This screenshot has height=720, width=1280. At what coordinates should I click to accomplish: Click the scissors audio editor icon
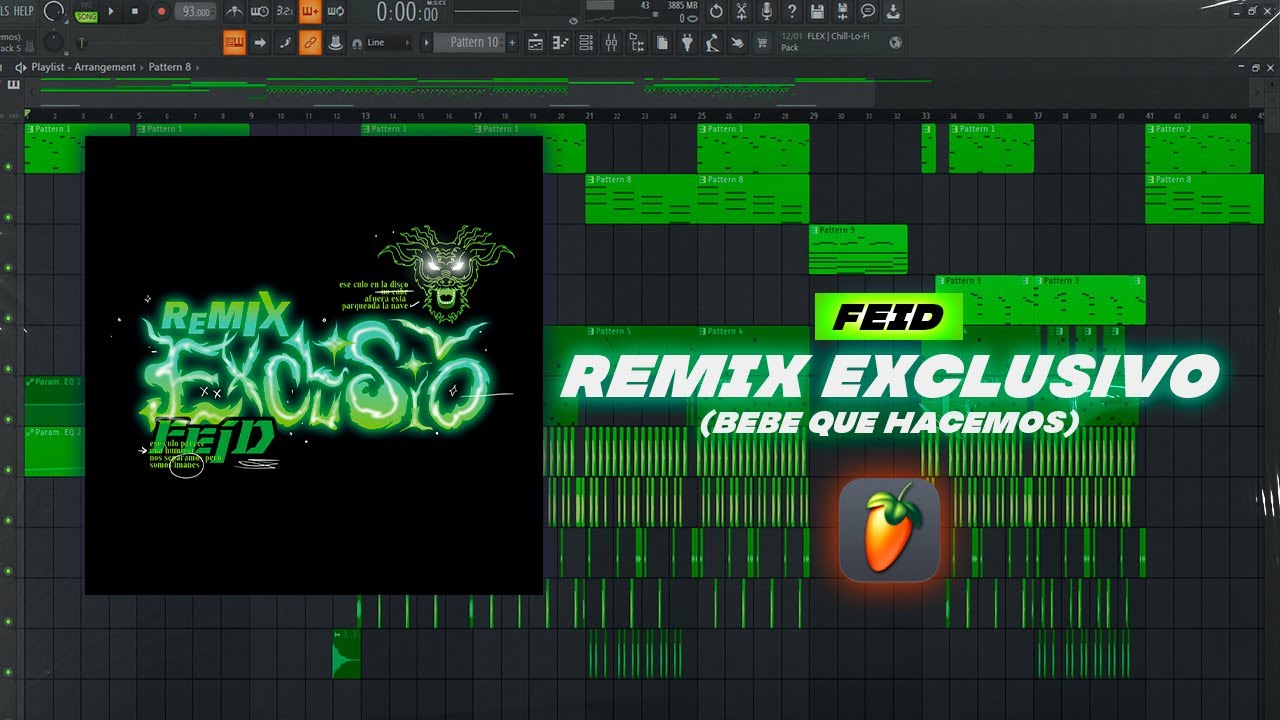point(741,12)
